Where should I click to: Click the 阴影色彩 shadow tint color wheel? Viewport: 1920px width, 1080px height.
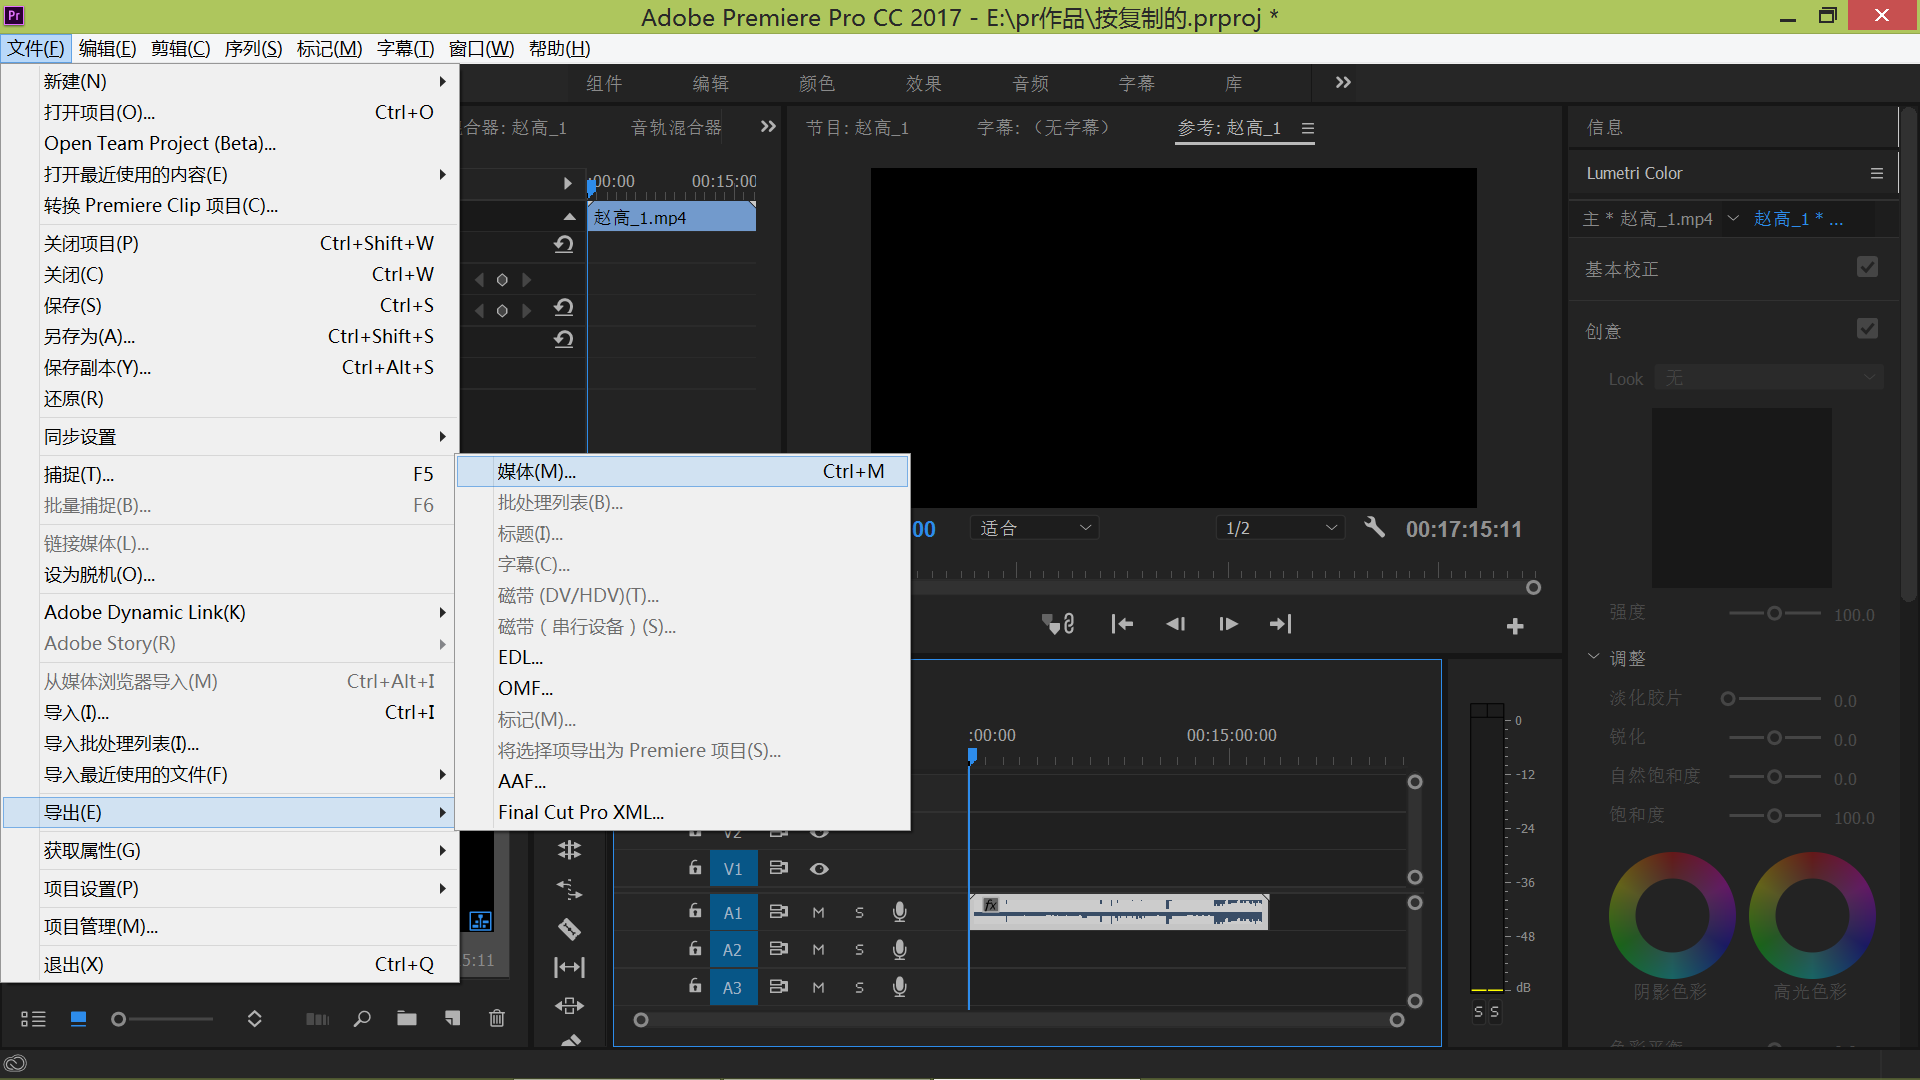pyautogui.click(x=1671, y=915)
